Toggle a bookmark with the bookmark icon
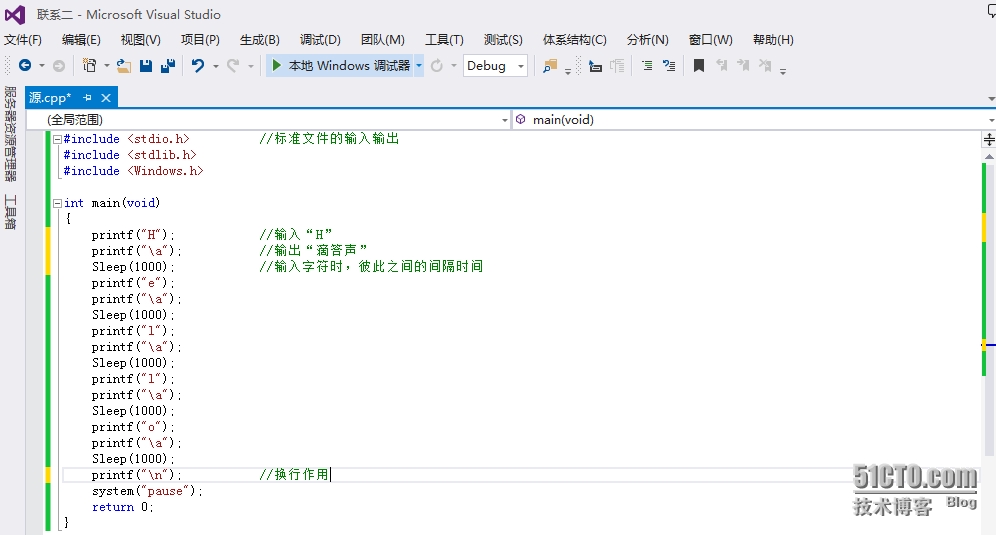 pos(699,65)
